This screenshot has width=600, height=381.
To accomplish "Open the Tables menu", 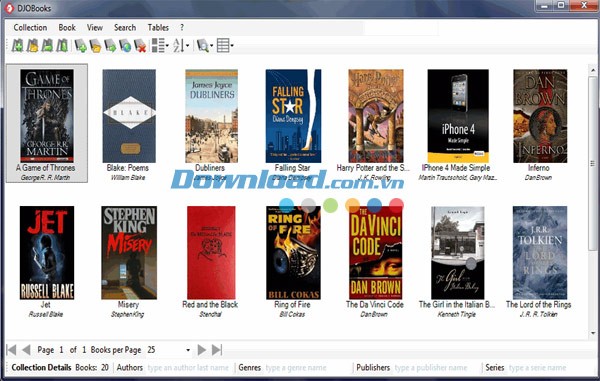I will [158, 28].
